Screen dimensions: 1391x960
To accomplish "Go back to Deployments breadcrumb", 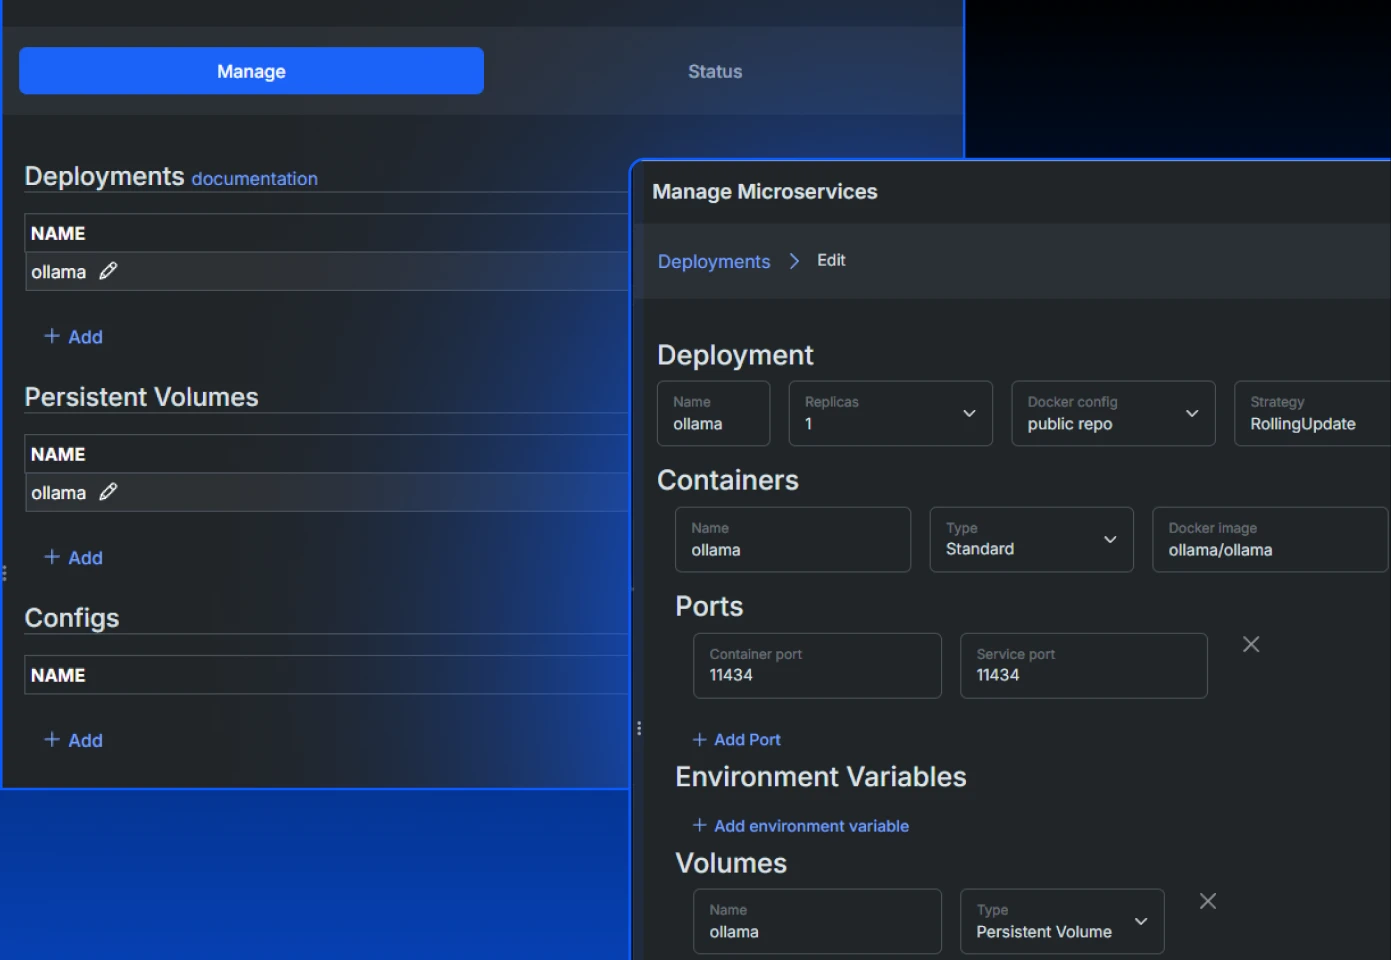I will click(x=714, y=261).
